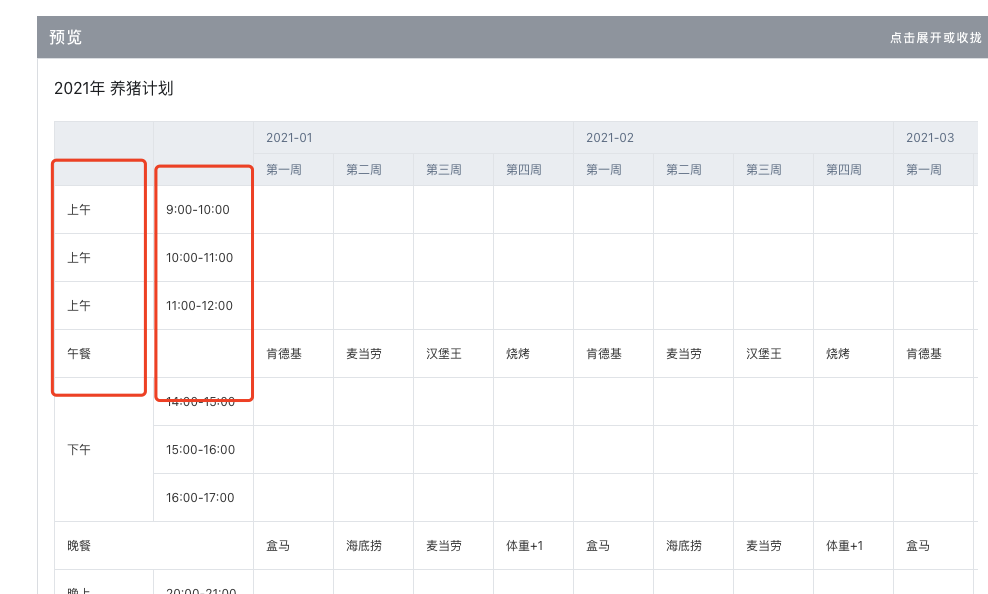Click the 预览 panel header title

(66, 37)
